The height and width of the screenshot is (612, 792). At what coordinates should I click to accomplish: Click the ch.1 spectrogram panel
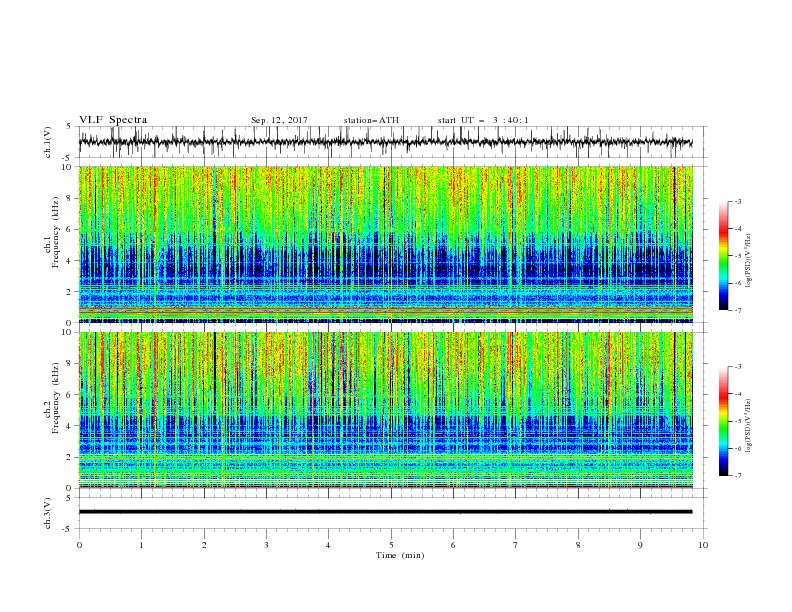coord(385,244)
